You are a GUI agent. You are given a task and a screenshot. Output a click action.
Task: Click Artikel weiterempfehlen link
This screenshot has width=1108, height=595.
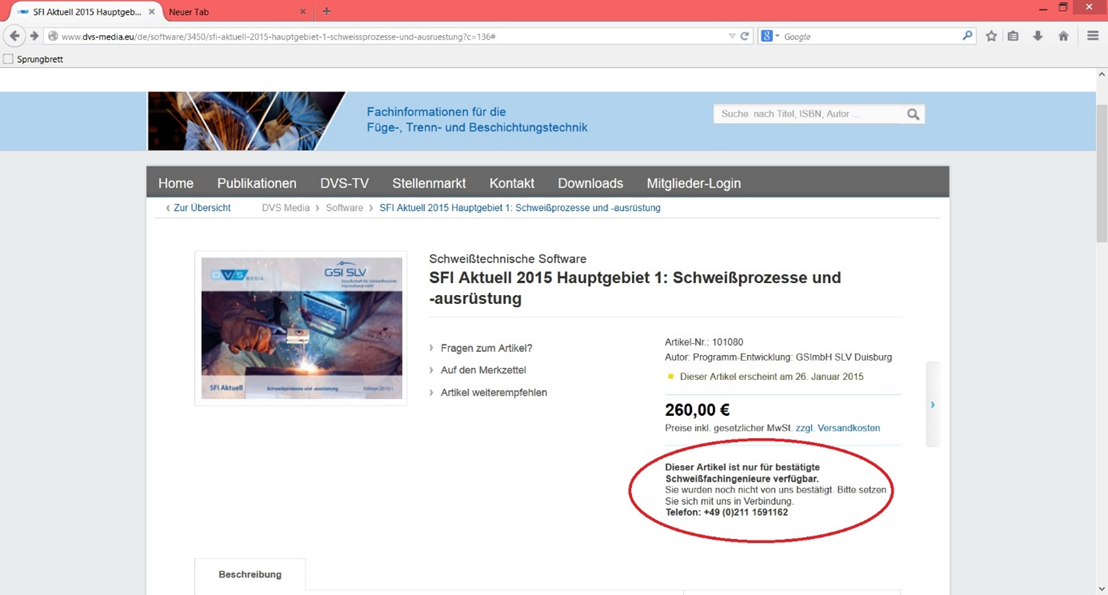(x=494, y=392)
